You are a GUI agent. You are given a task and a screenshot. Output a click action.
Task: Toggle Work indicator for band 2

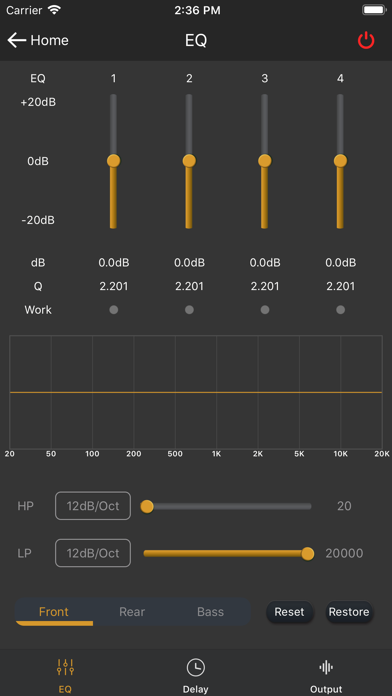(189, 310)
